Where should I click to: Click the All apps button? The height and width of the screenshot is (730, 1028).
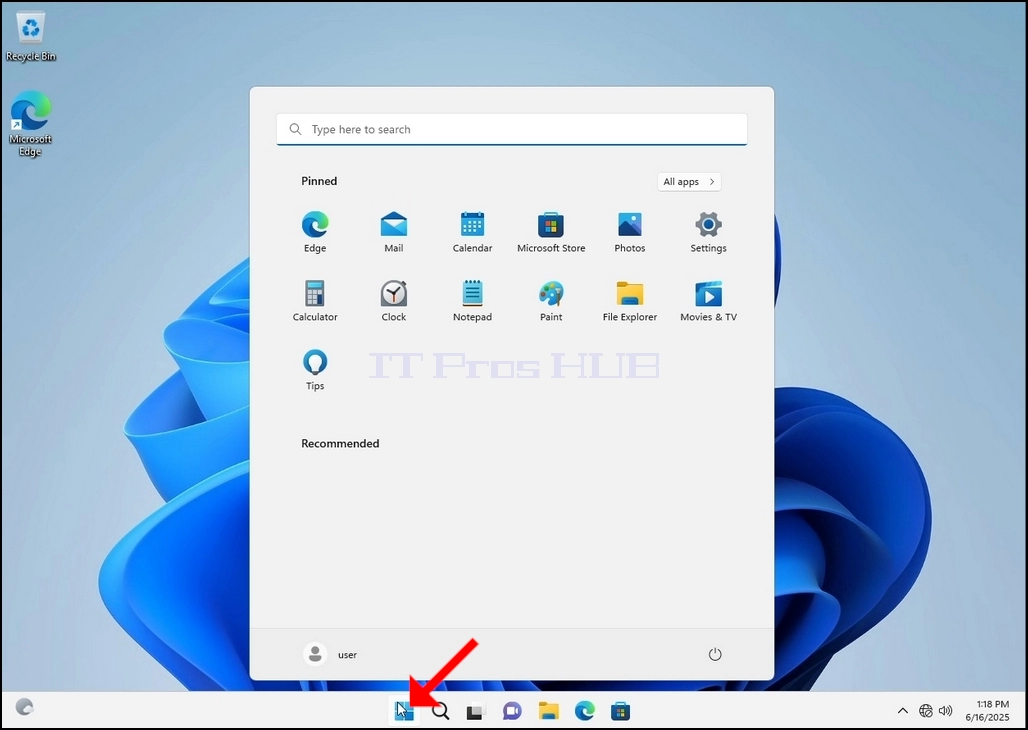pyautogui.click(x=689, y=182)
